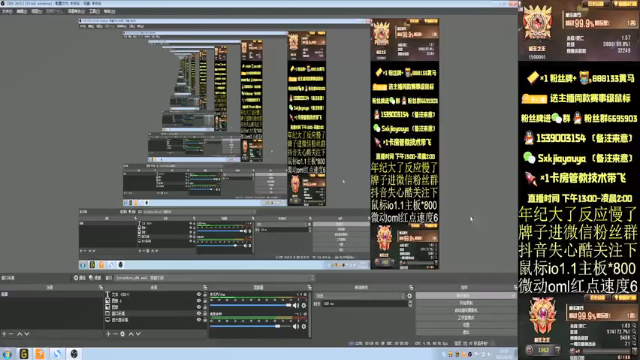Move the selected scene down
Screen dimensions: 640x360
(x=27, y=334)
